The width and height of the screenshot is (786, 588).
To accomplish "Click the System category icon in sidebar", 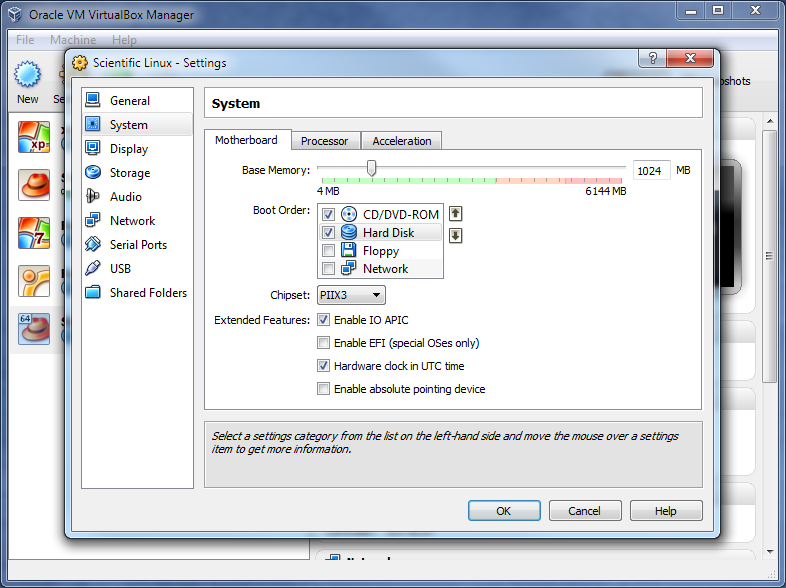I will tap(93, 124).
